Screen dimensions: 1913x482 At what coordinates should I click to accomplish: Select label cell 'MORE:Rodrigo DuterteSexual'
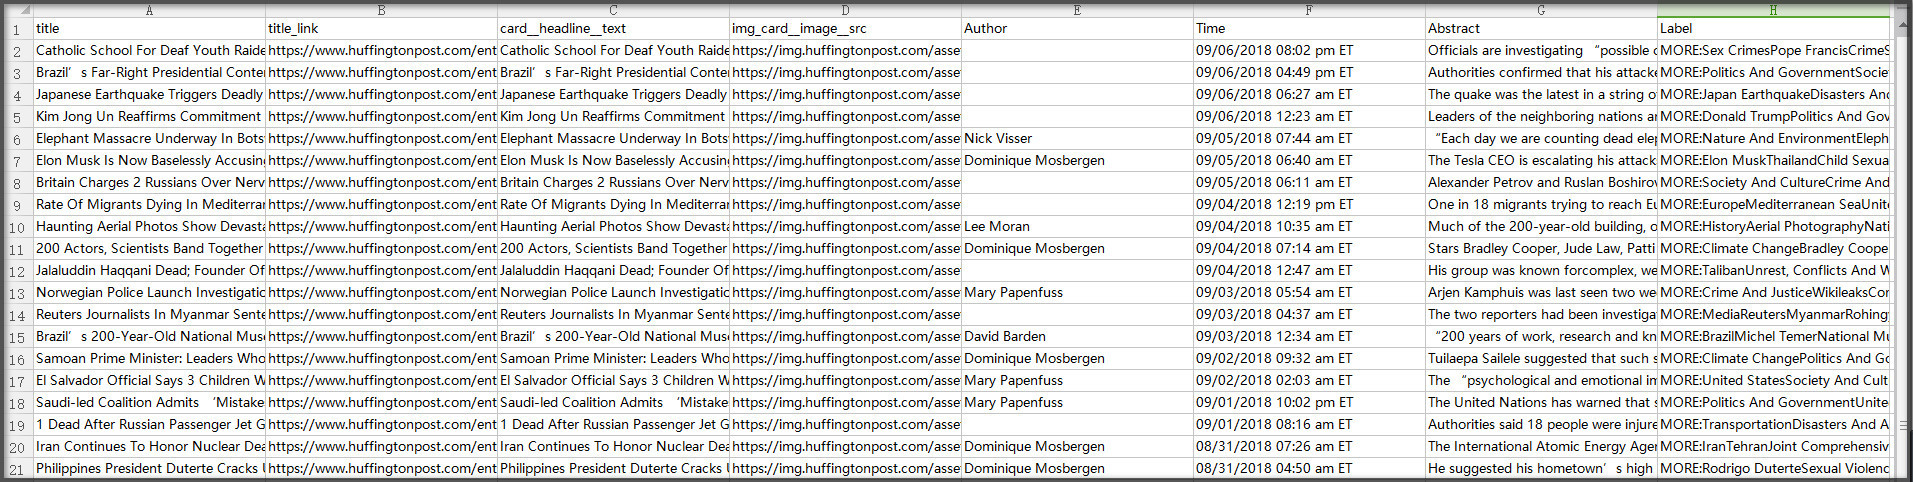1773,468
